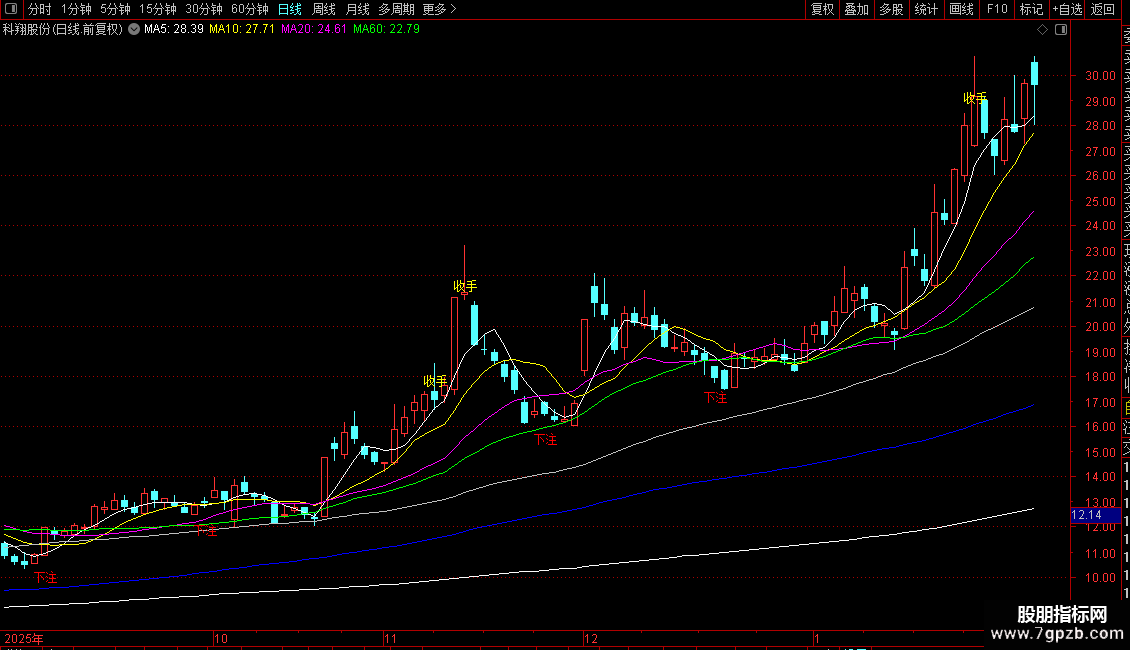Click the 标记 mark button

(x=1031, y=9)
